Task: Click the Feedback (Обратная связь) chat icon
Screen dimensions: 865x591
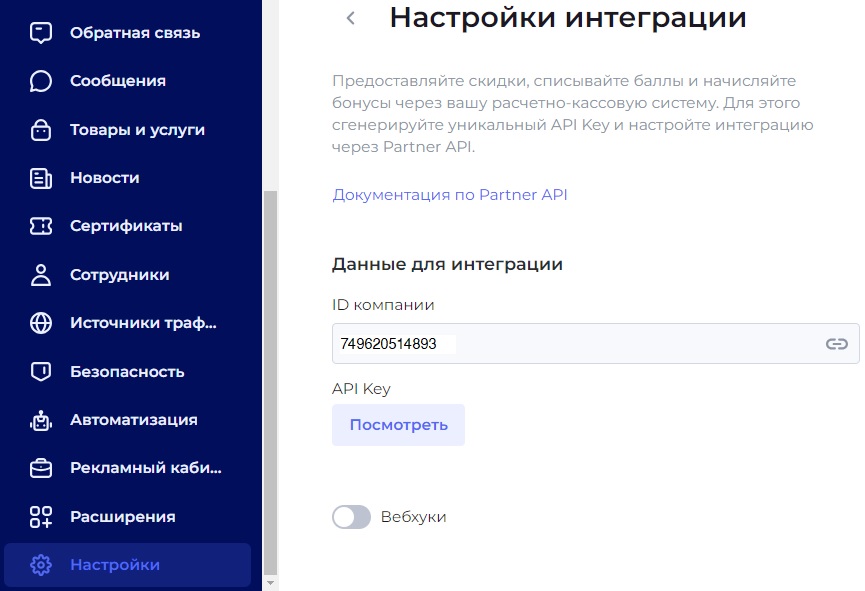Action: click(x=41, y=33)
